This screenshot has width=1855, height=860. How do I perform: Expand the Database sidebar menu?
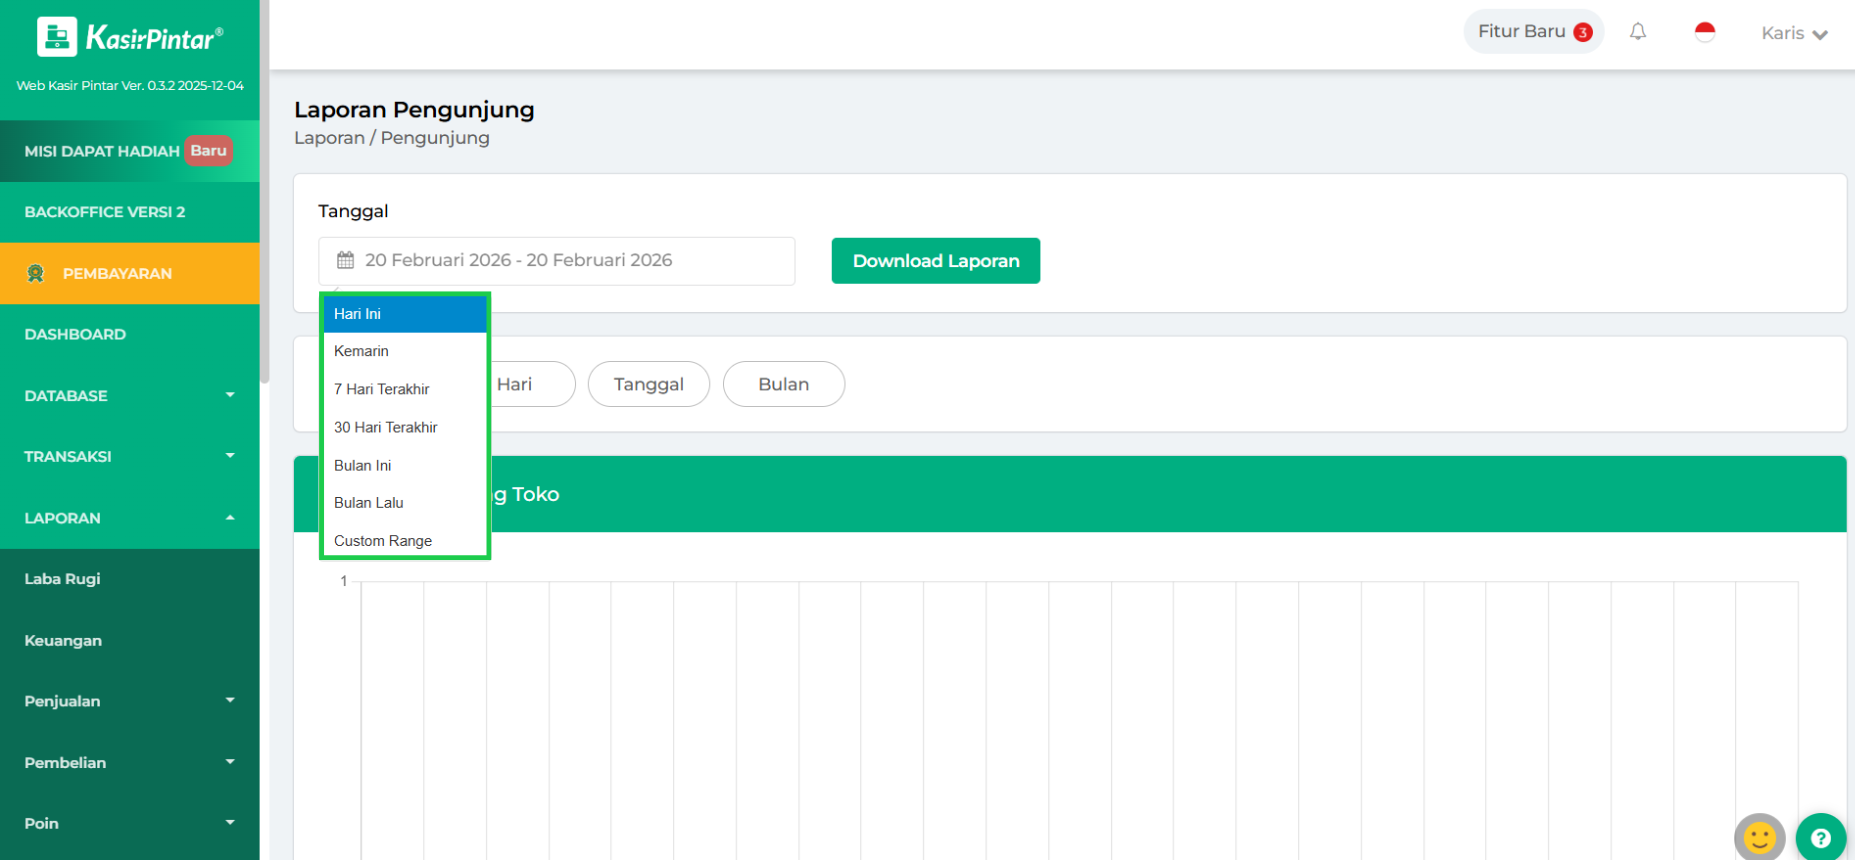[129, 396]
